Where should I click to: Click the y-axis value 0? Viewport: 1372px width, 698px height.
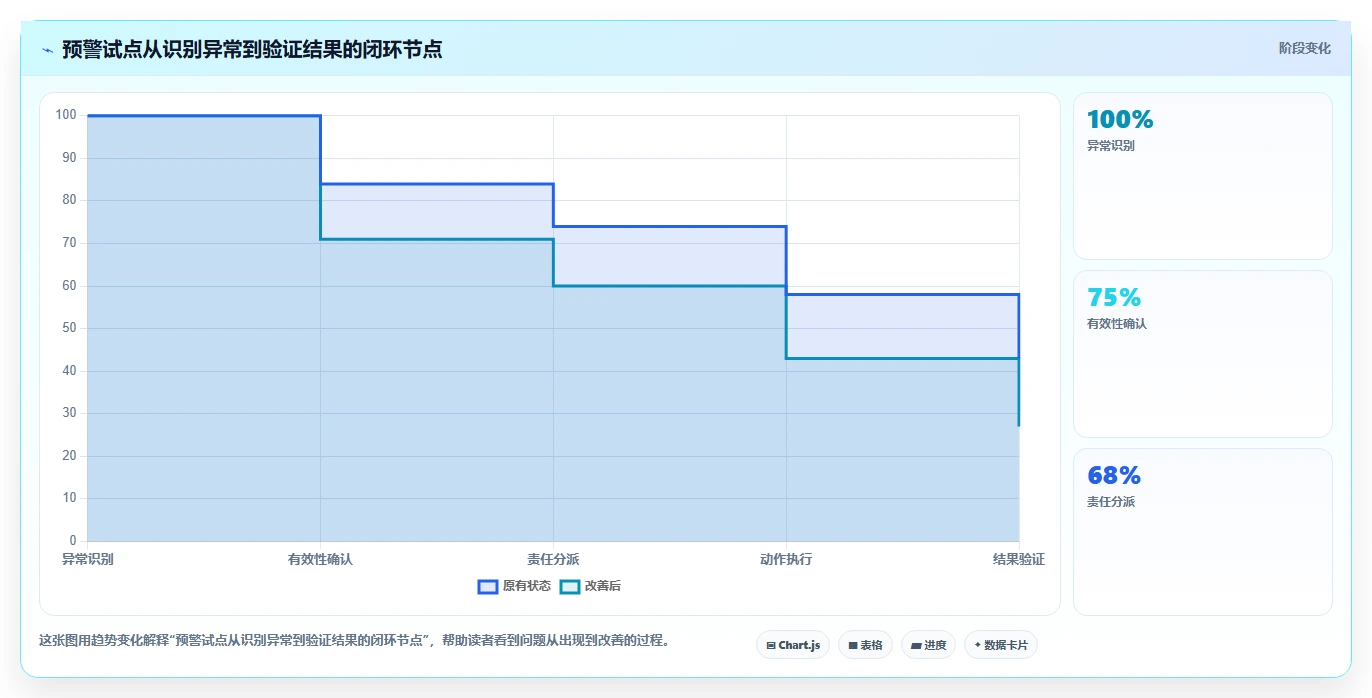point(73,541)
